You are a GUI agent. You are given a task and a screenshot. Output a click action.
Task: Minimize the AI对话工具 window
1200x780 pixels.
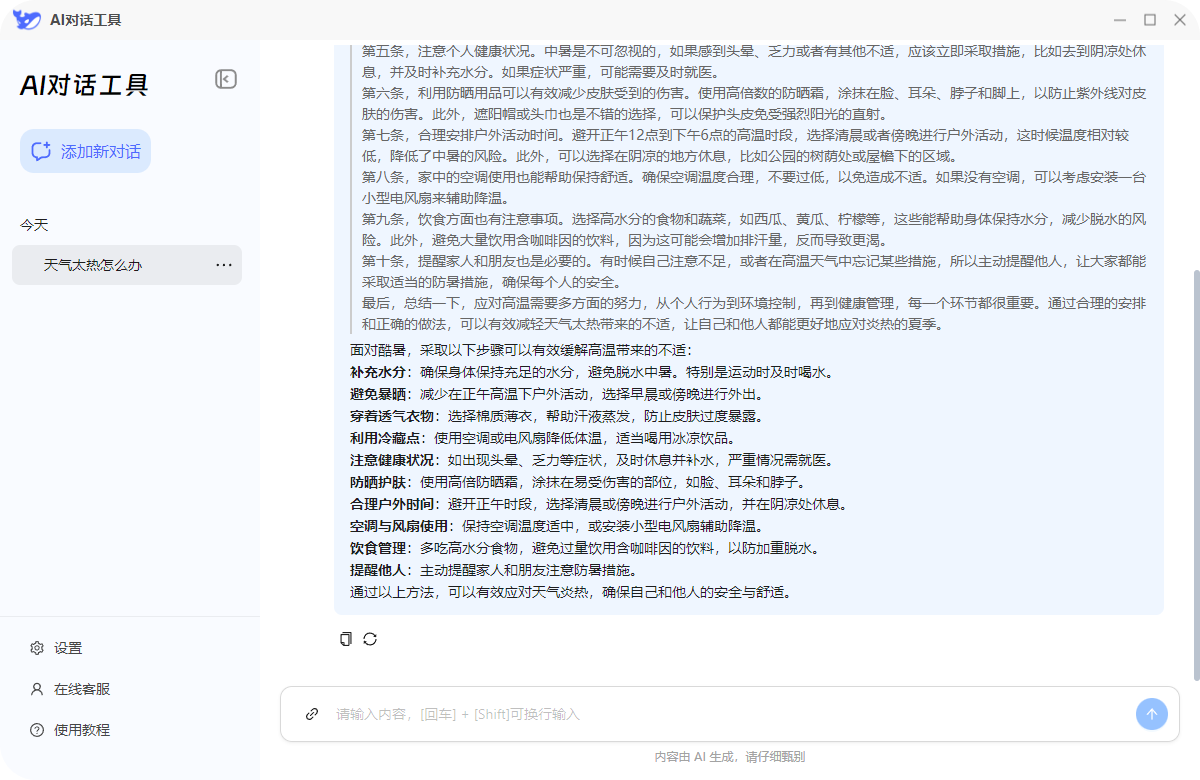pyautogui.click(x=1121, y=20)
